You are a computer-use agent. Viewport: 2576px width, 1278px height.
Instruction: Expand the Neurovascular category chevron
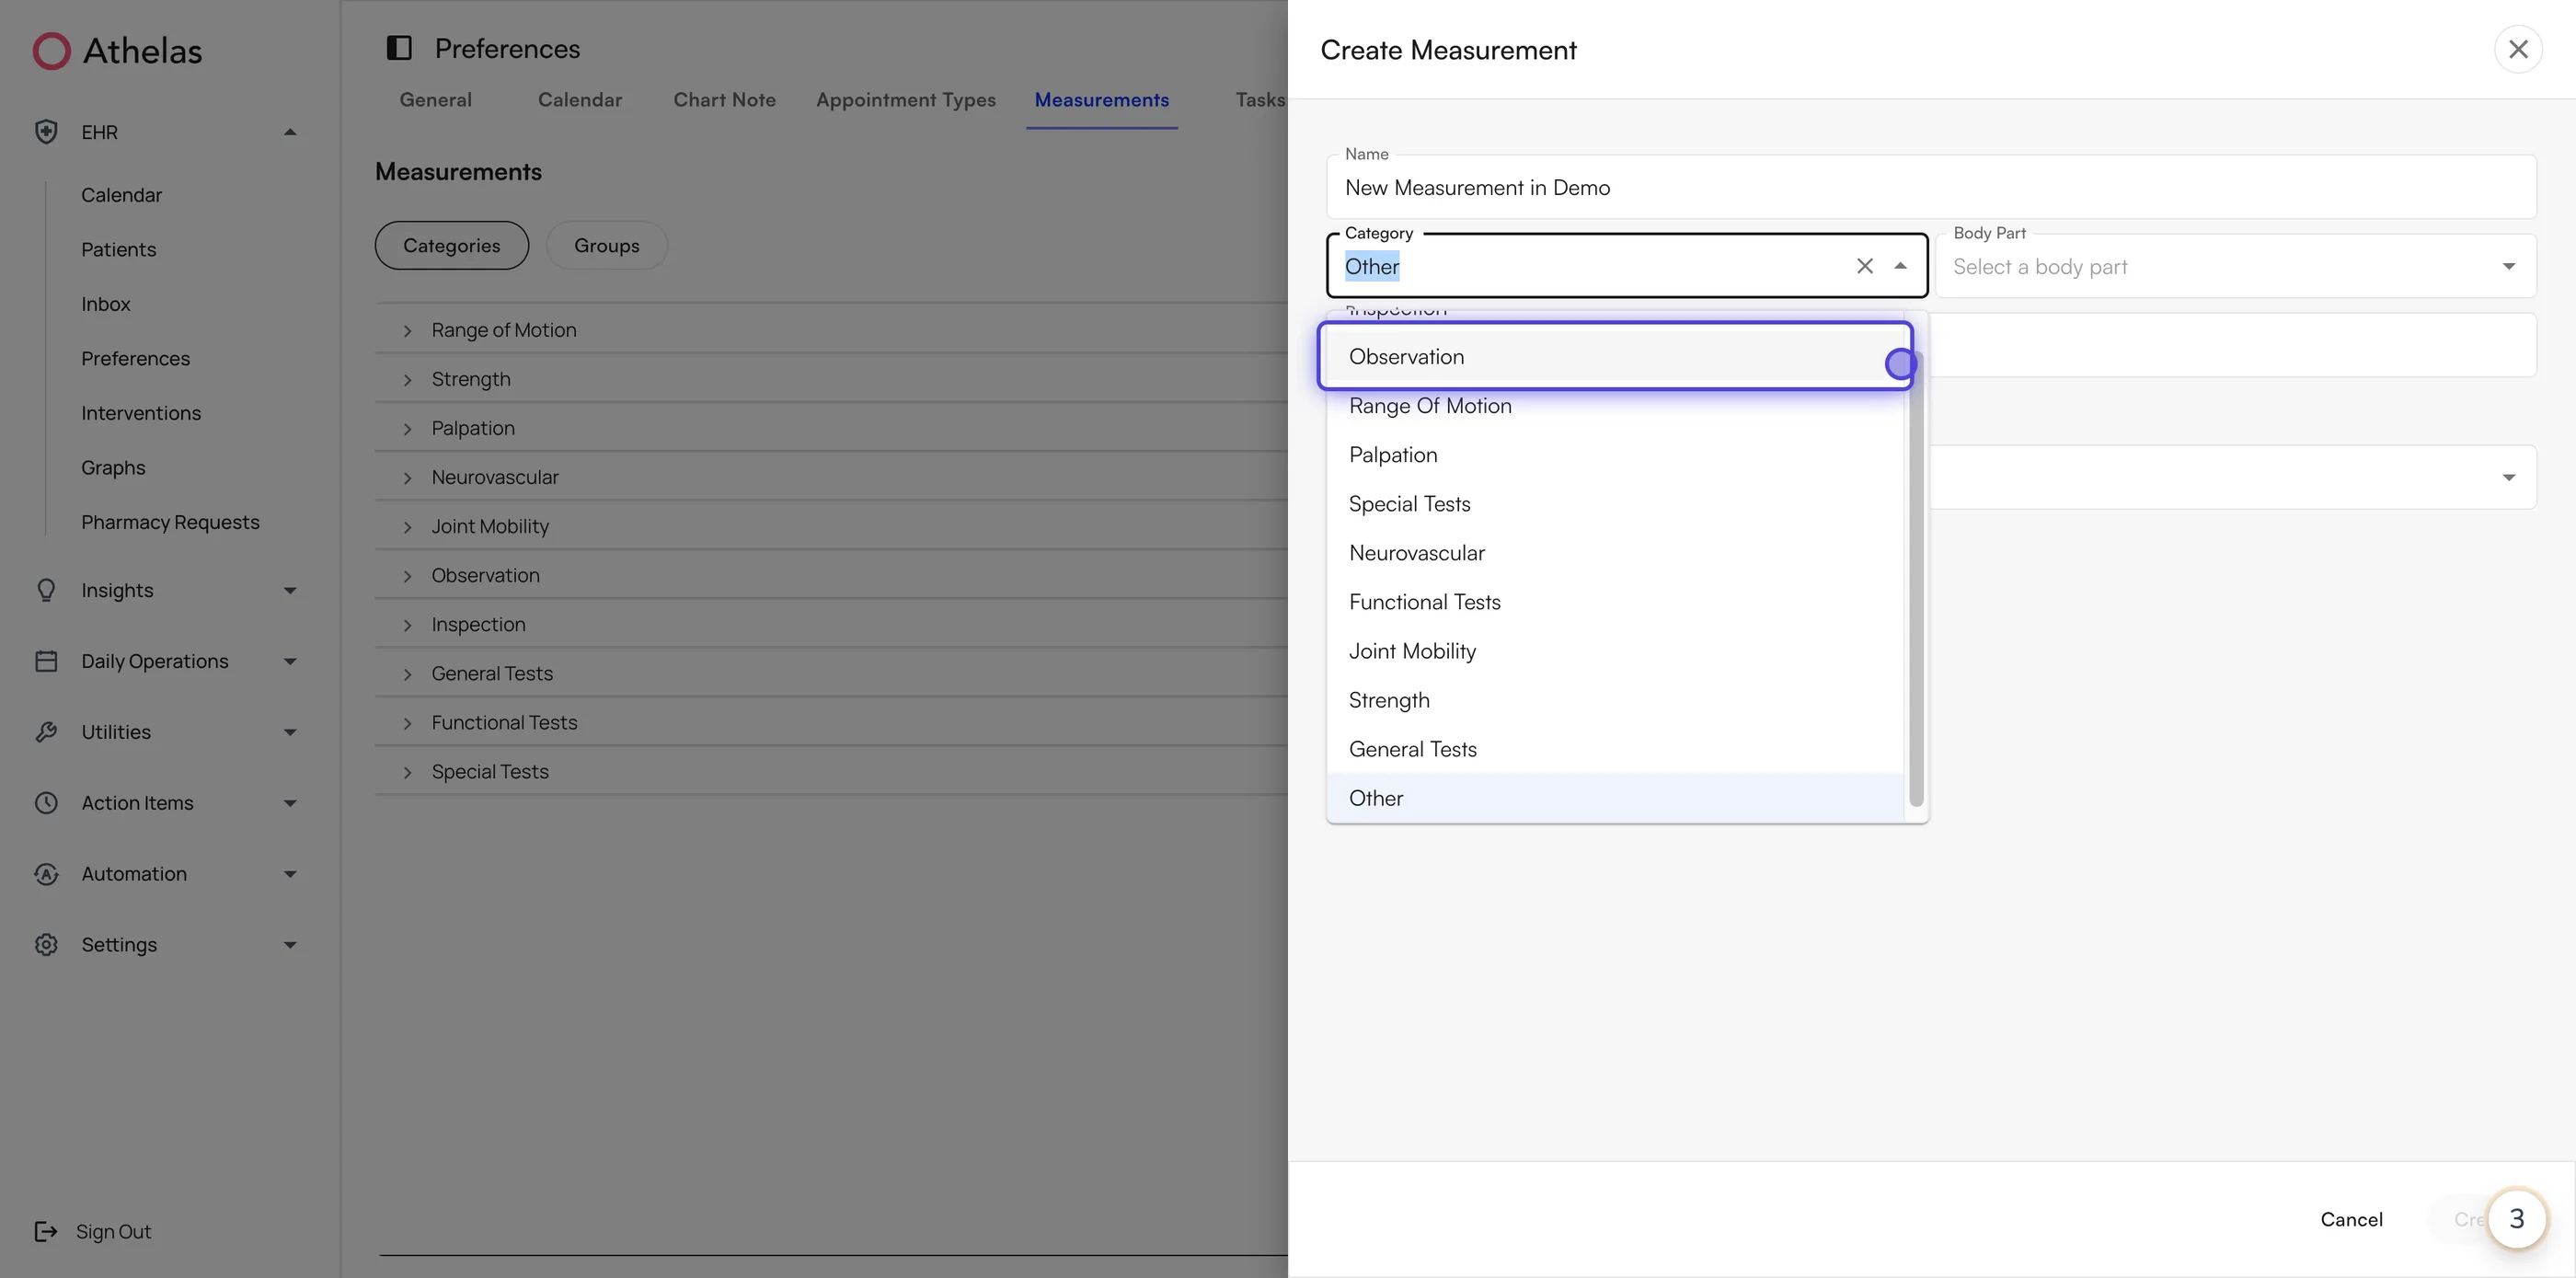coord(407,477)
